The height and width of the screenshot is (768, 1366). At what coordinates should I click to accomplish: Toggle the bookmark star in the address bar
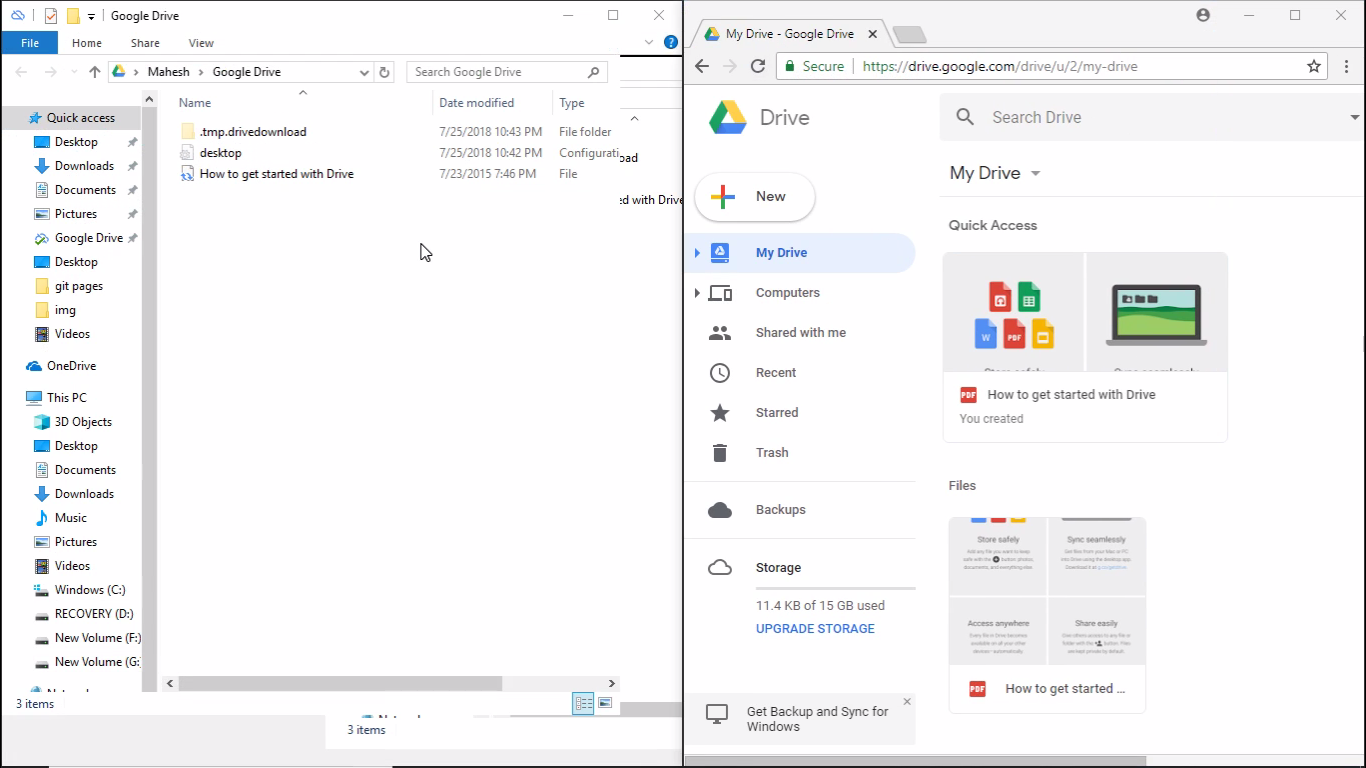click(1313, 66)
